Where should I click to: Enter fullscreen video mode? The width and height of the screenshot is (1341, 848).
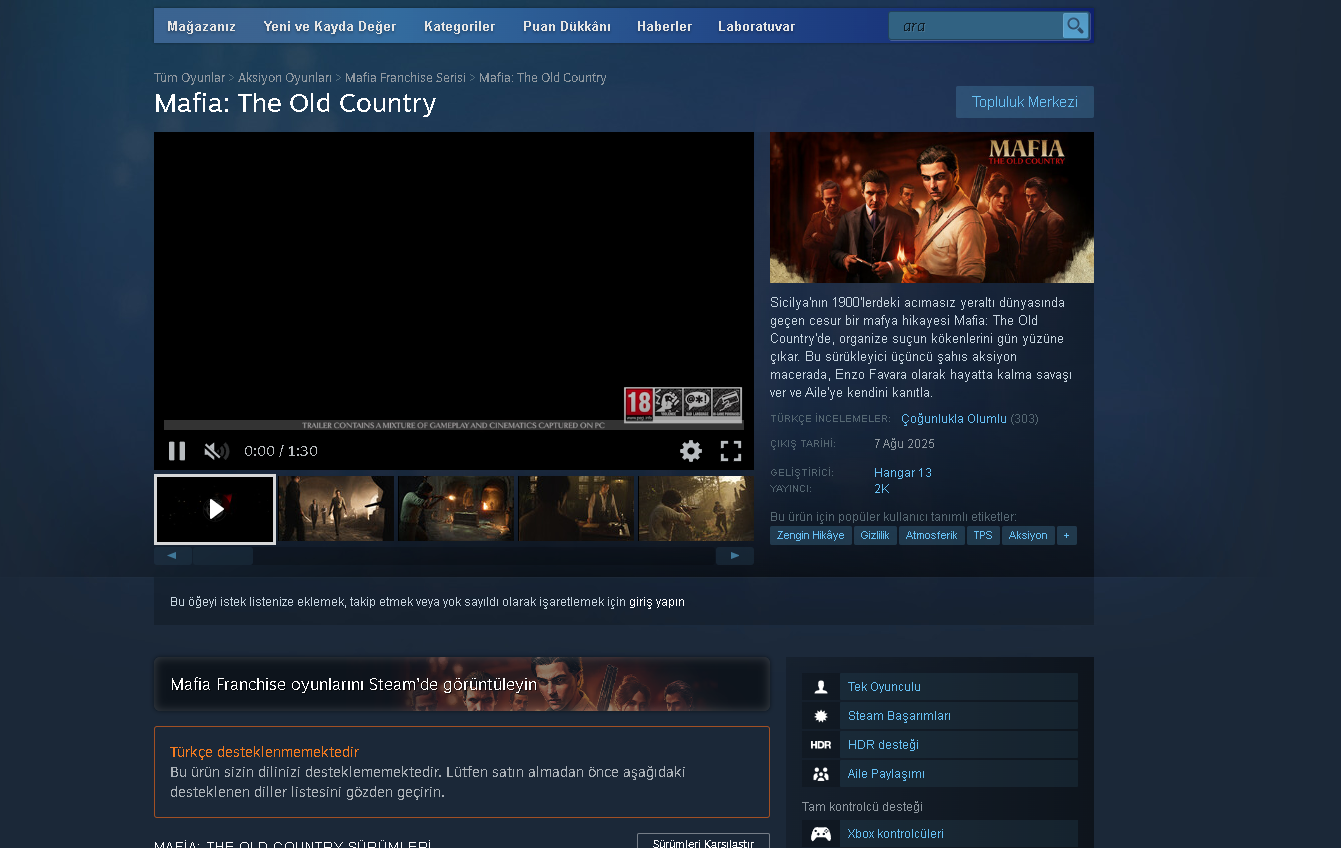731,451
